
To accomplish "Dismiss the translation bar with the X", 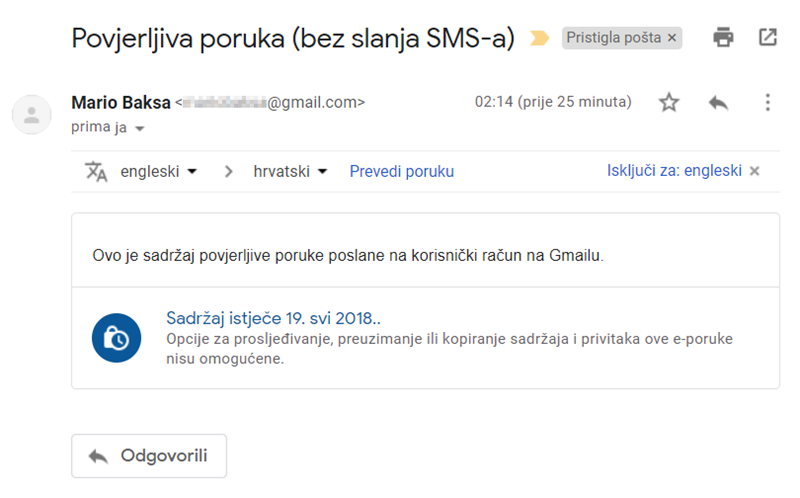I will pyautogui.click(x=755, y=171).
